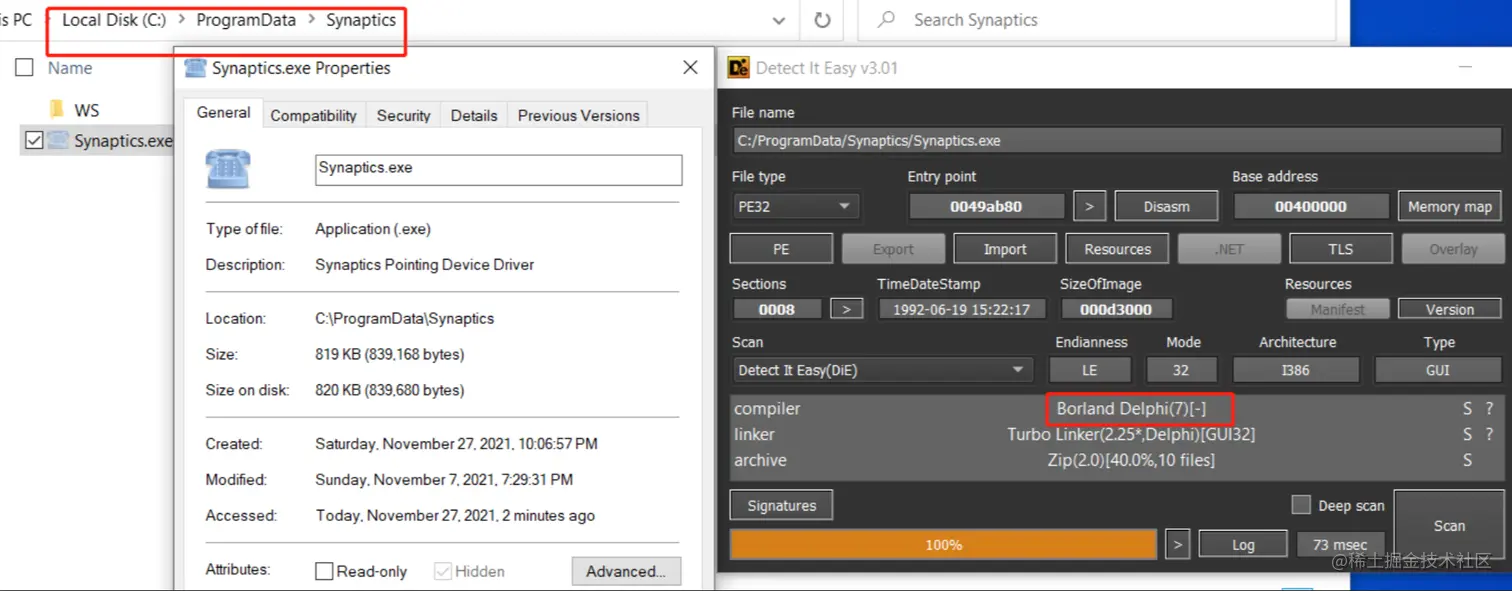Click the SizeOfImage value 000d3000
Image resolution: width=1512 pixels, height=591 pixels.
(x=1116, y=309)
